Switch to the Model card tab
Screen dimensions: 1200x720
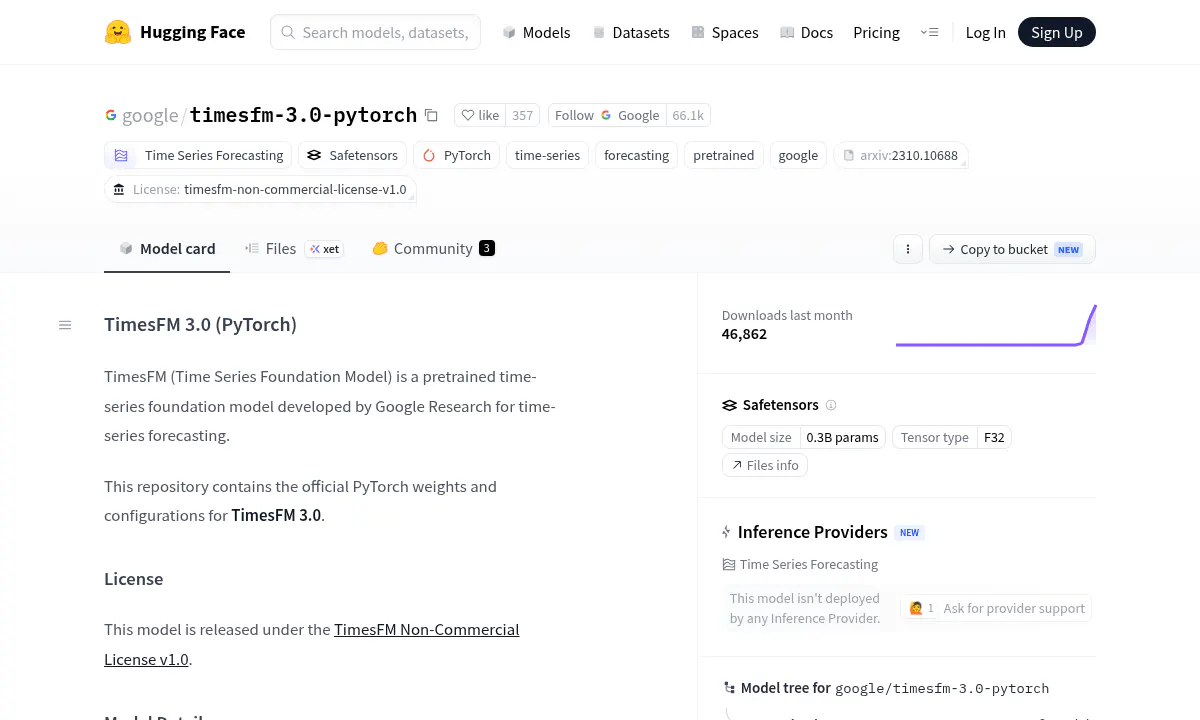click(x=167, y=249)
